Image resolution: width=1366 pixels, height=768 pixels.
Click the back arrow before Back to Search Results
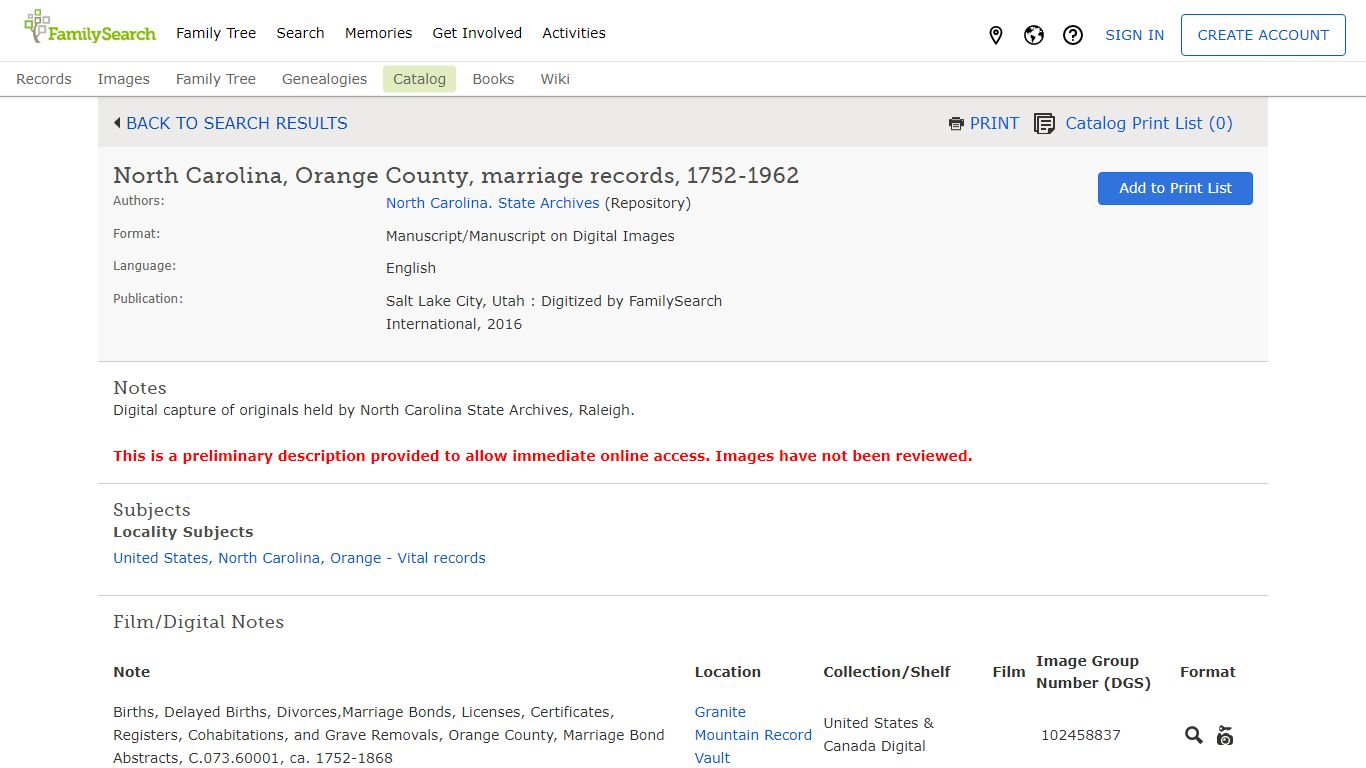[117, 123]
